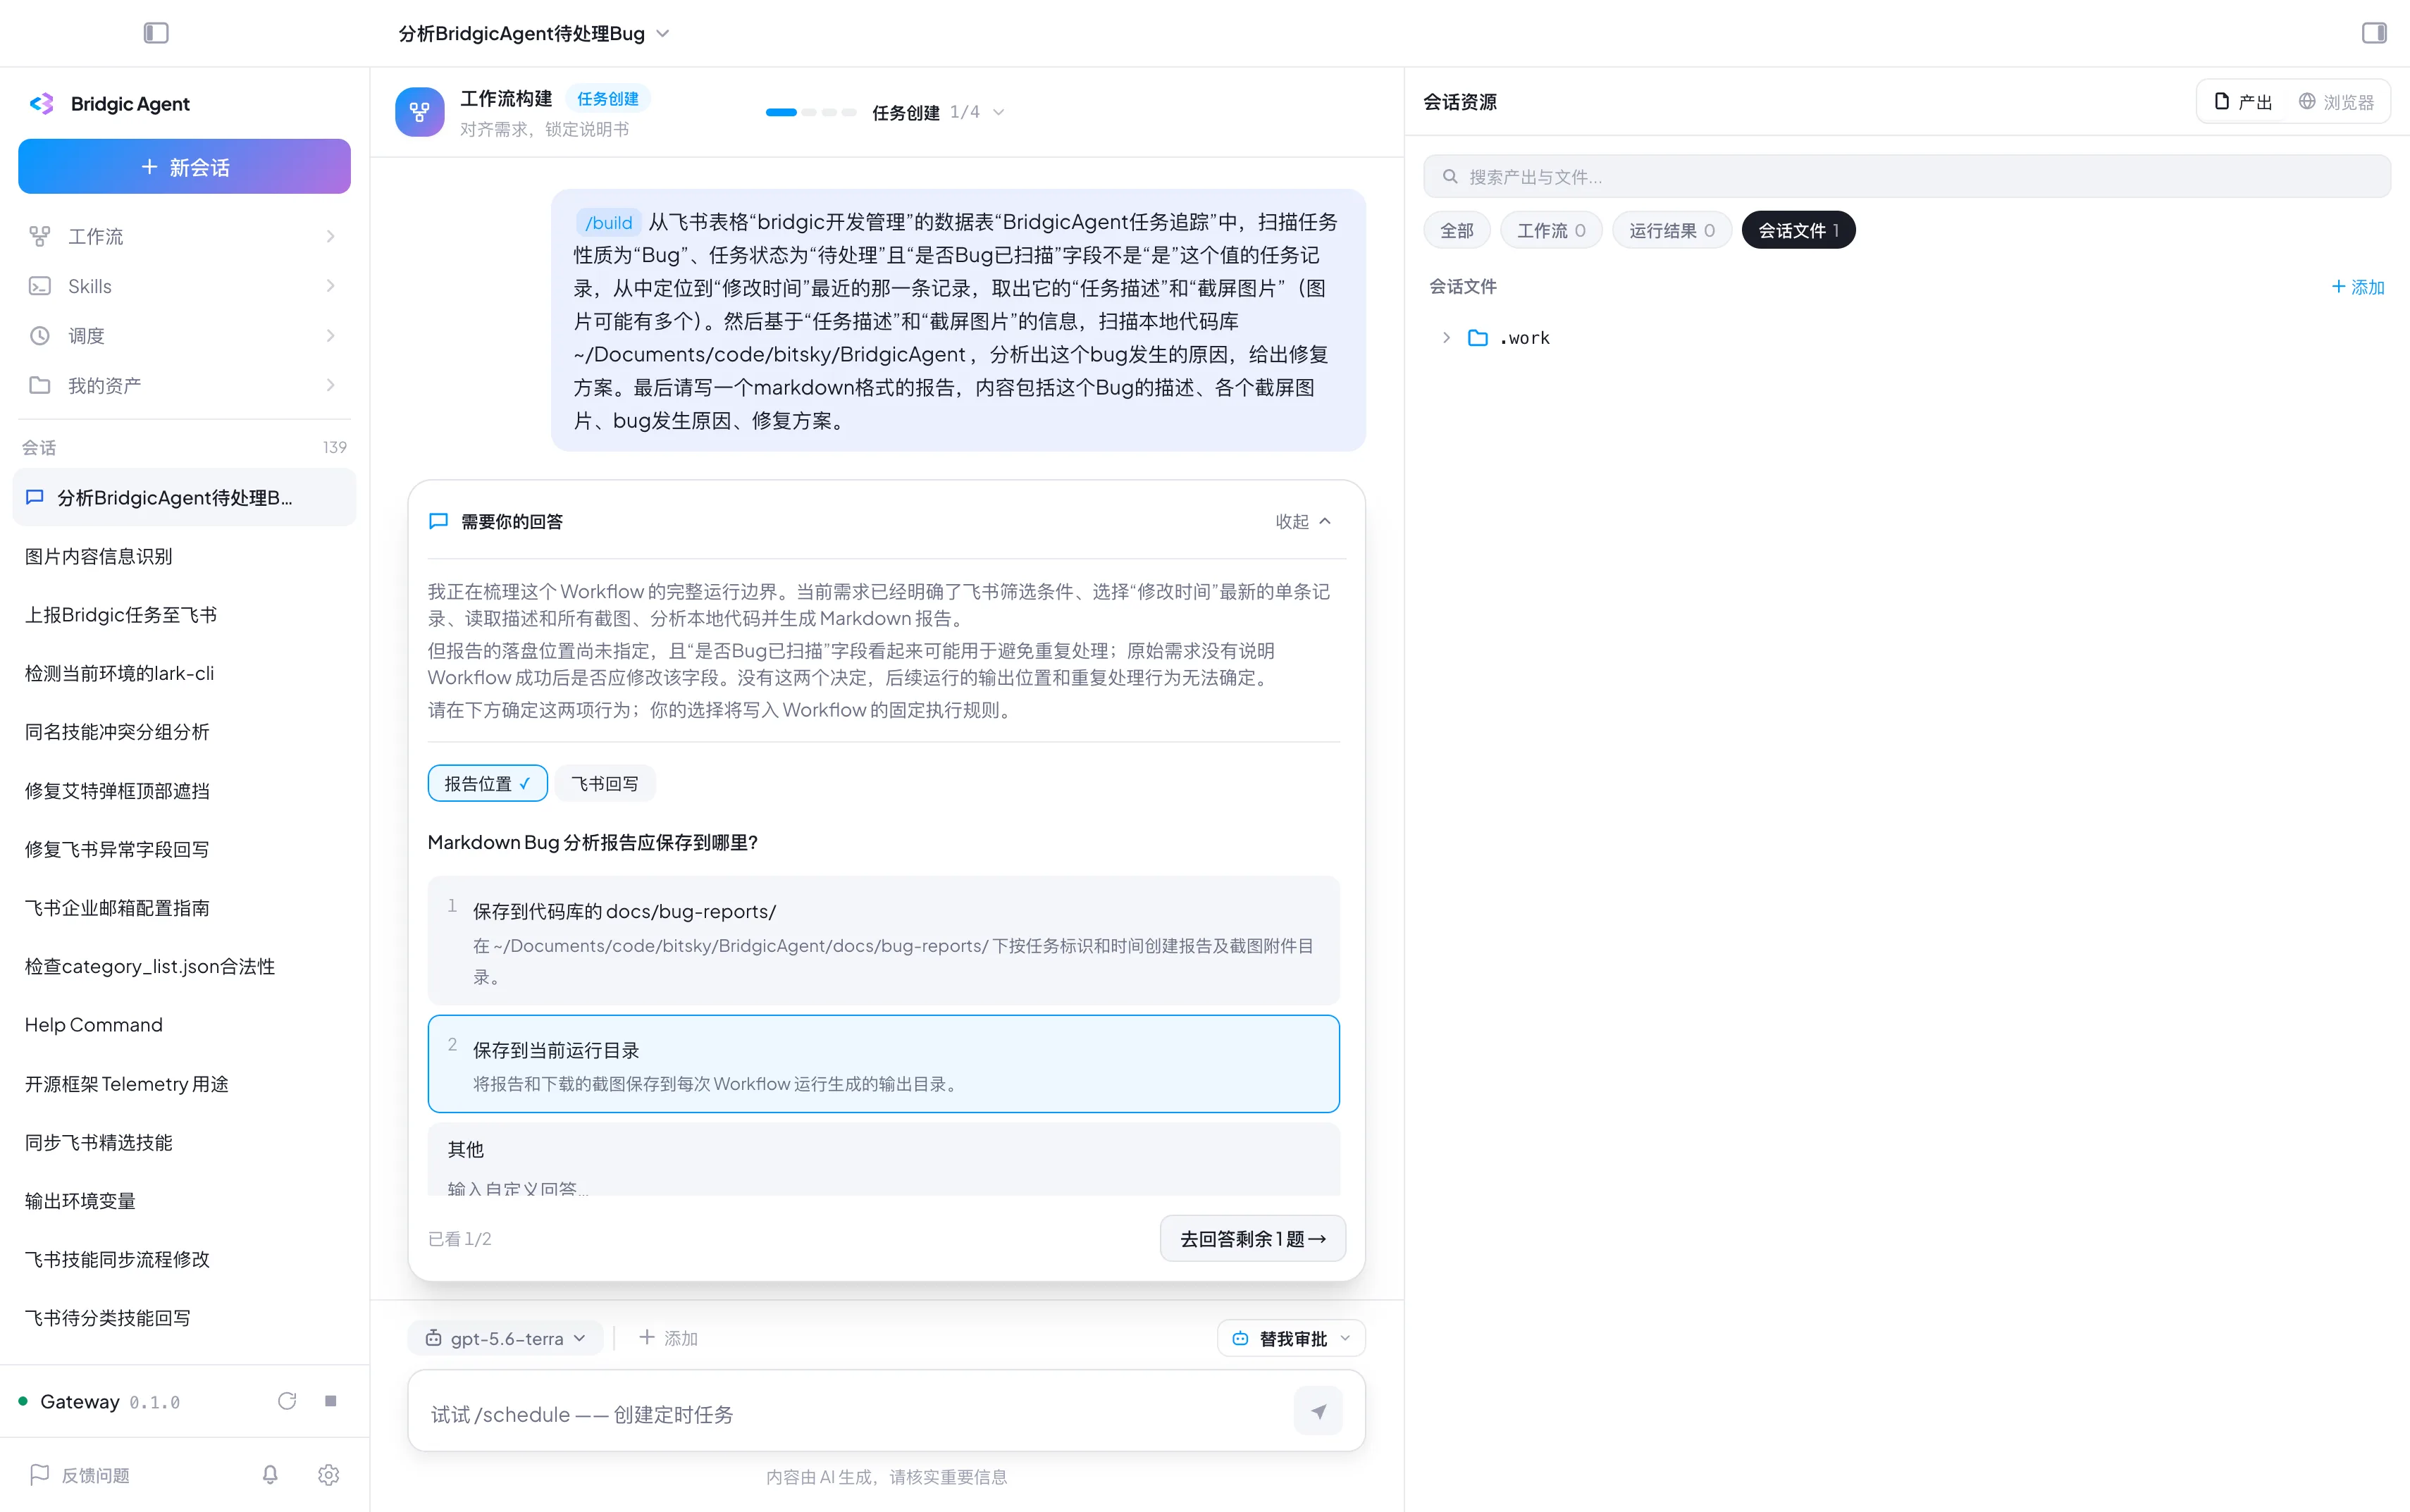Click the search magnifier icon

[1449, 177]
